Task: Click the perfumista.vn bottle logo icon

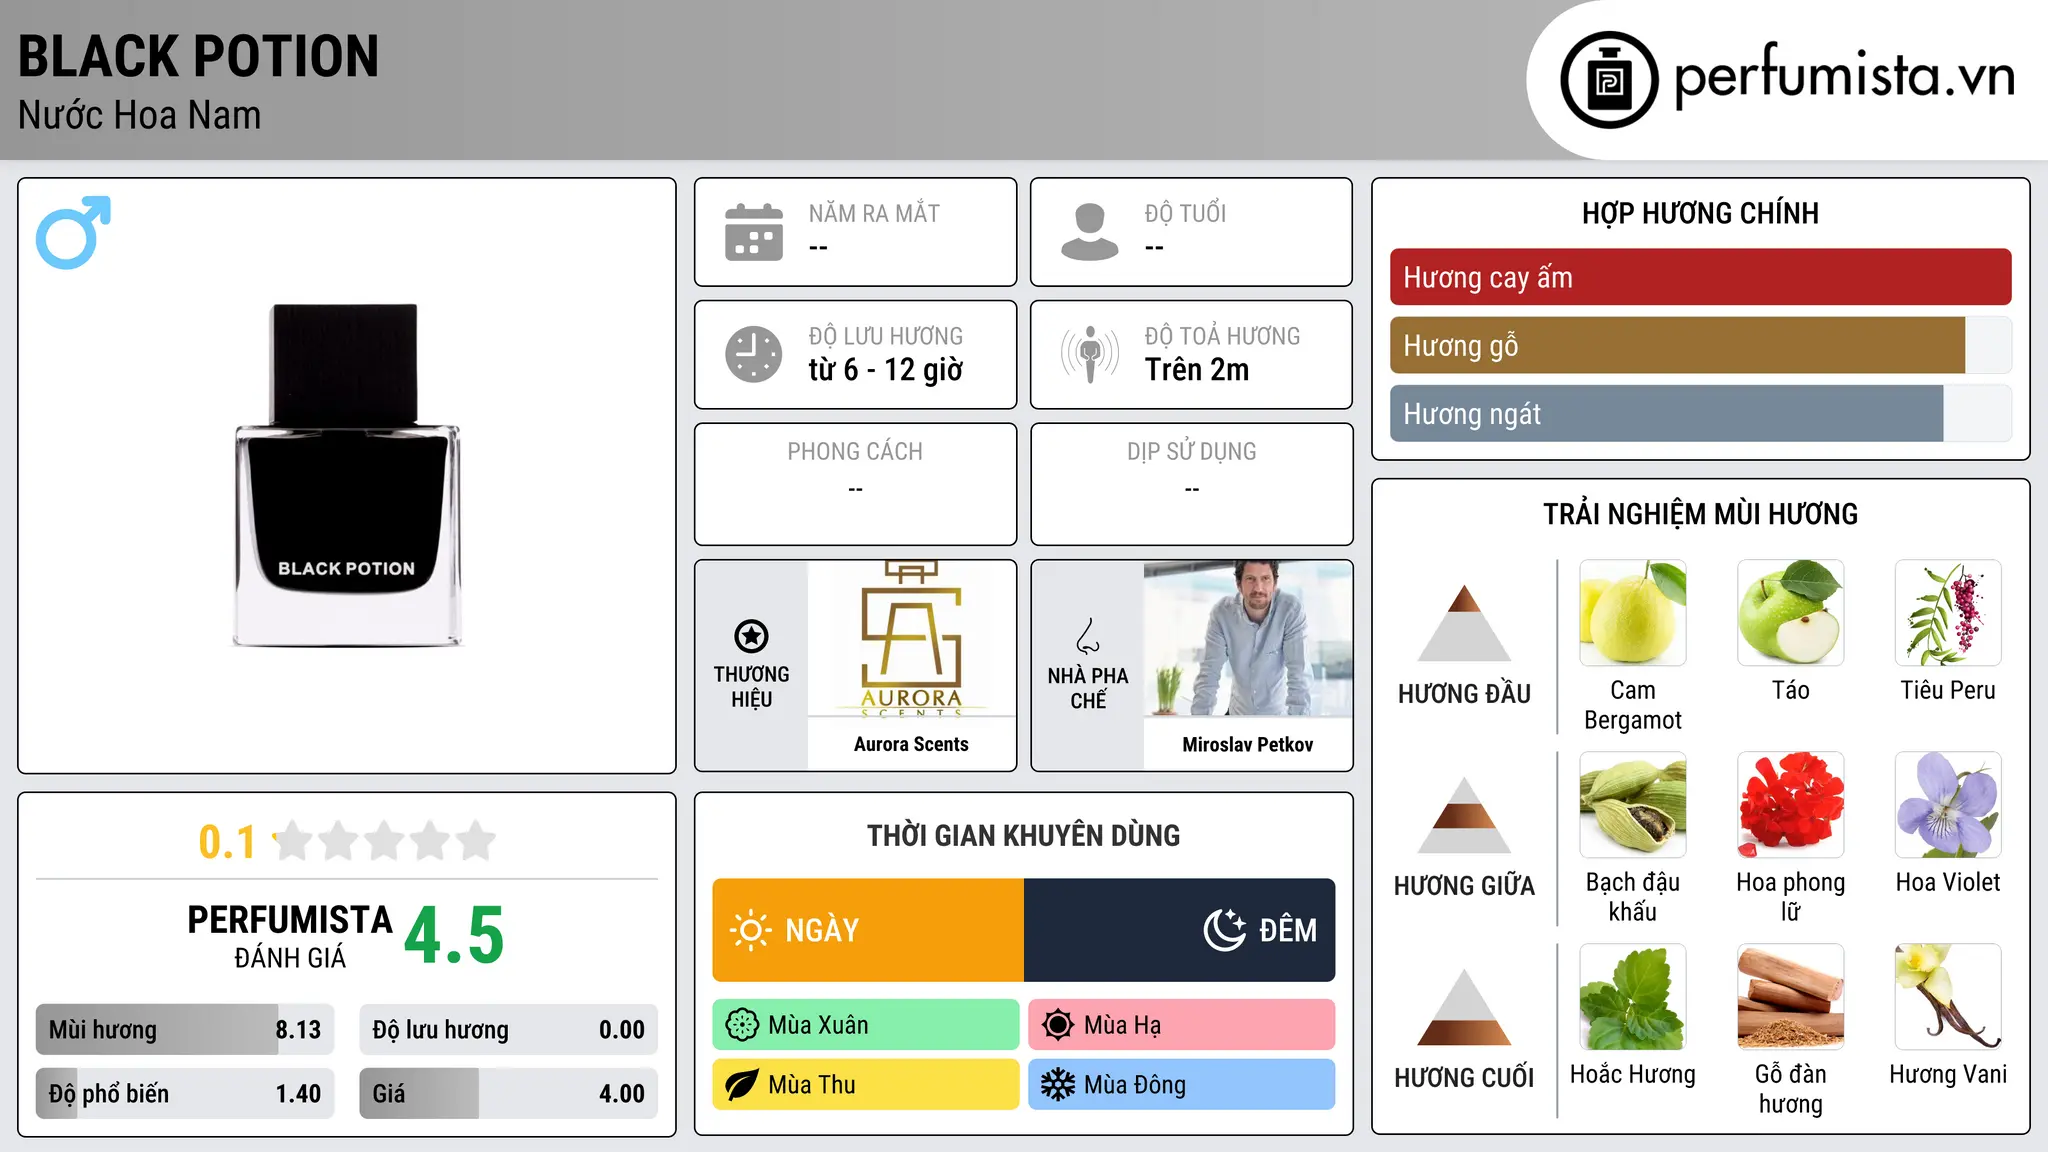Action: (1609, 80)
